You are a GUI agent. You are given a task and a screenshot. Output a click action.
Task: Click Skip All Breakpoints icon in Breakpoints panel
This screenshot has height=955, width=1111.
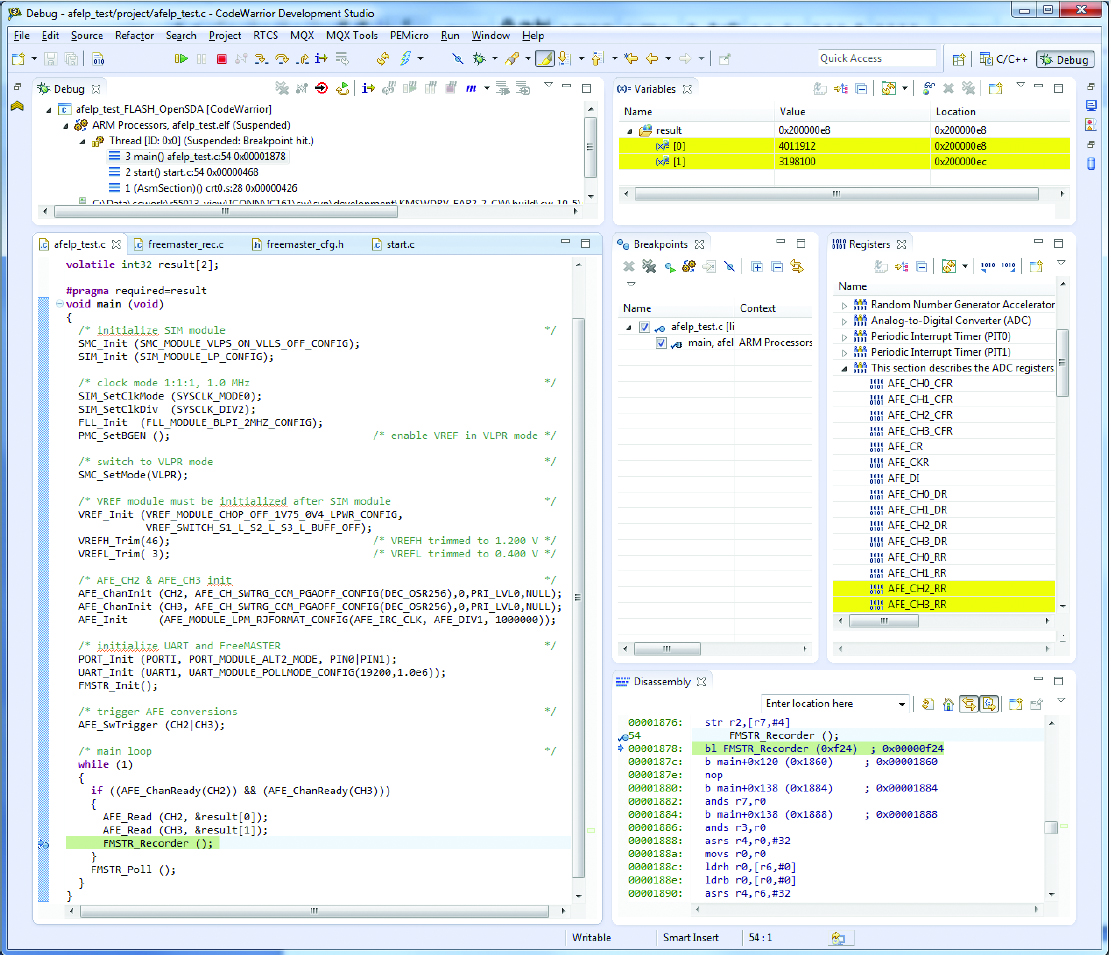[730, 266]
